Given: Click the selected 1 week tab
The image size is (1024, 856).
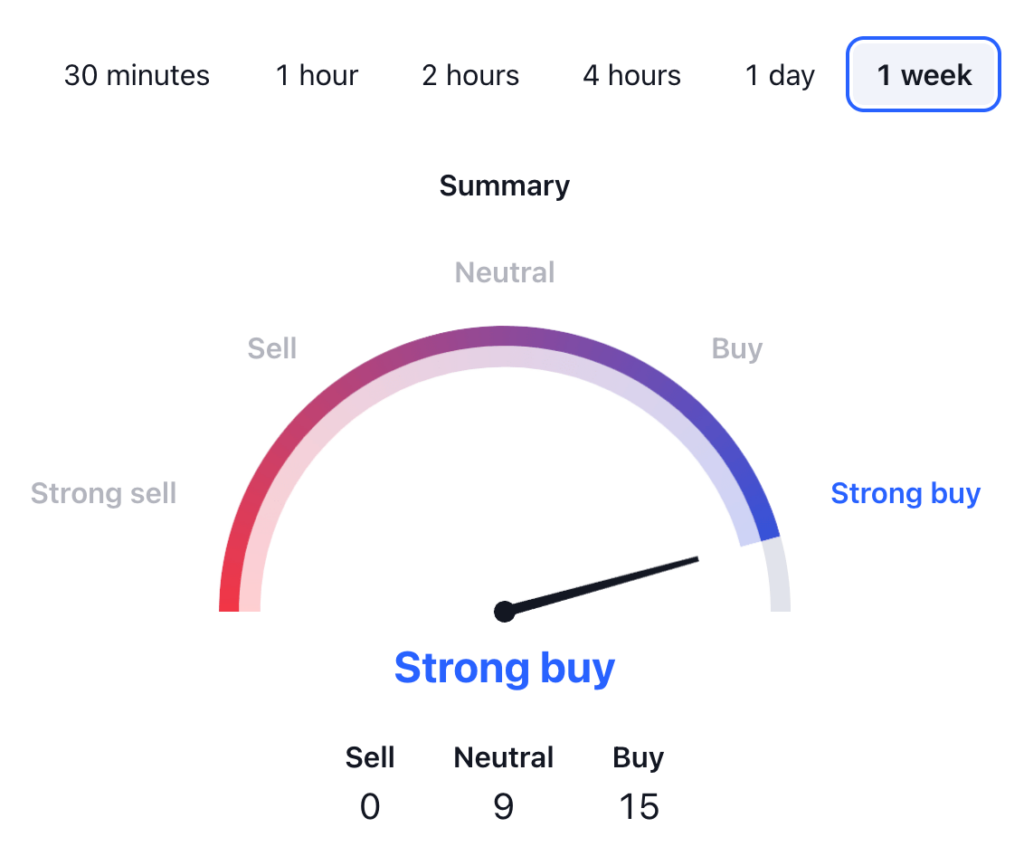Looking at the screenshot, I should tap(923, 75).
